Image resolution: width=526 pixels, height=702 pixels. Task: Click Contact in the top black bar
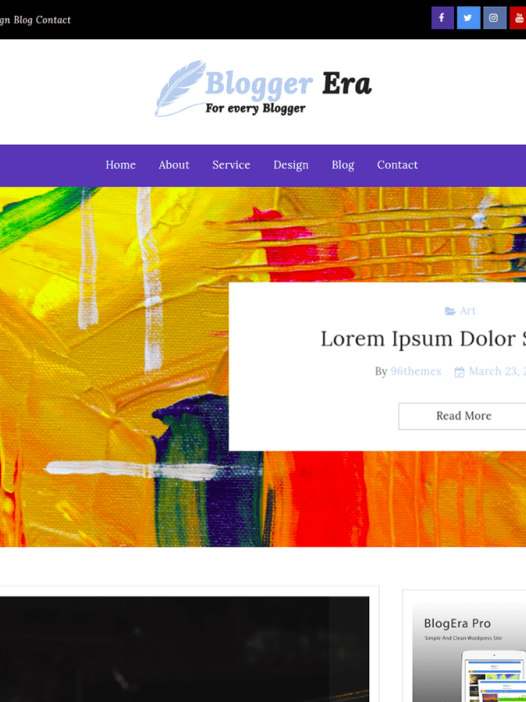tap(53, 20)
